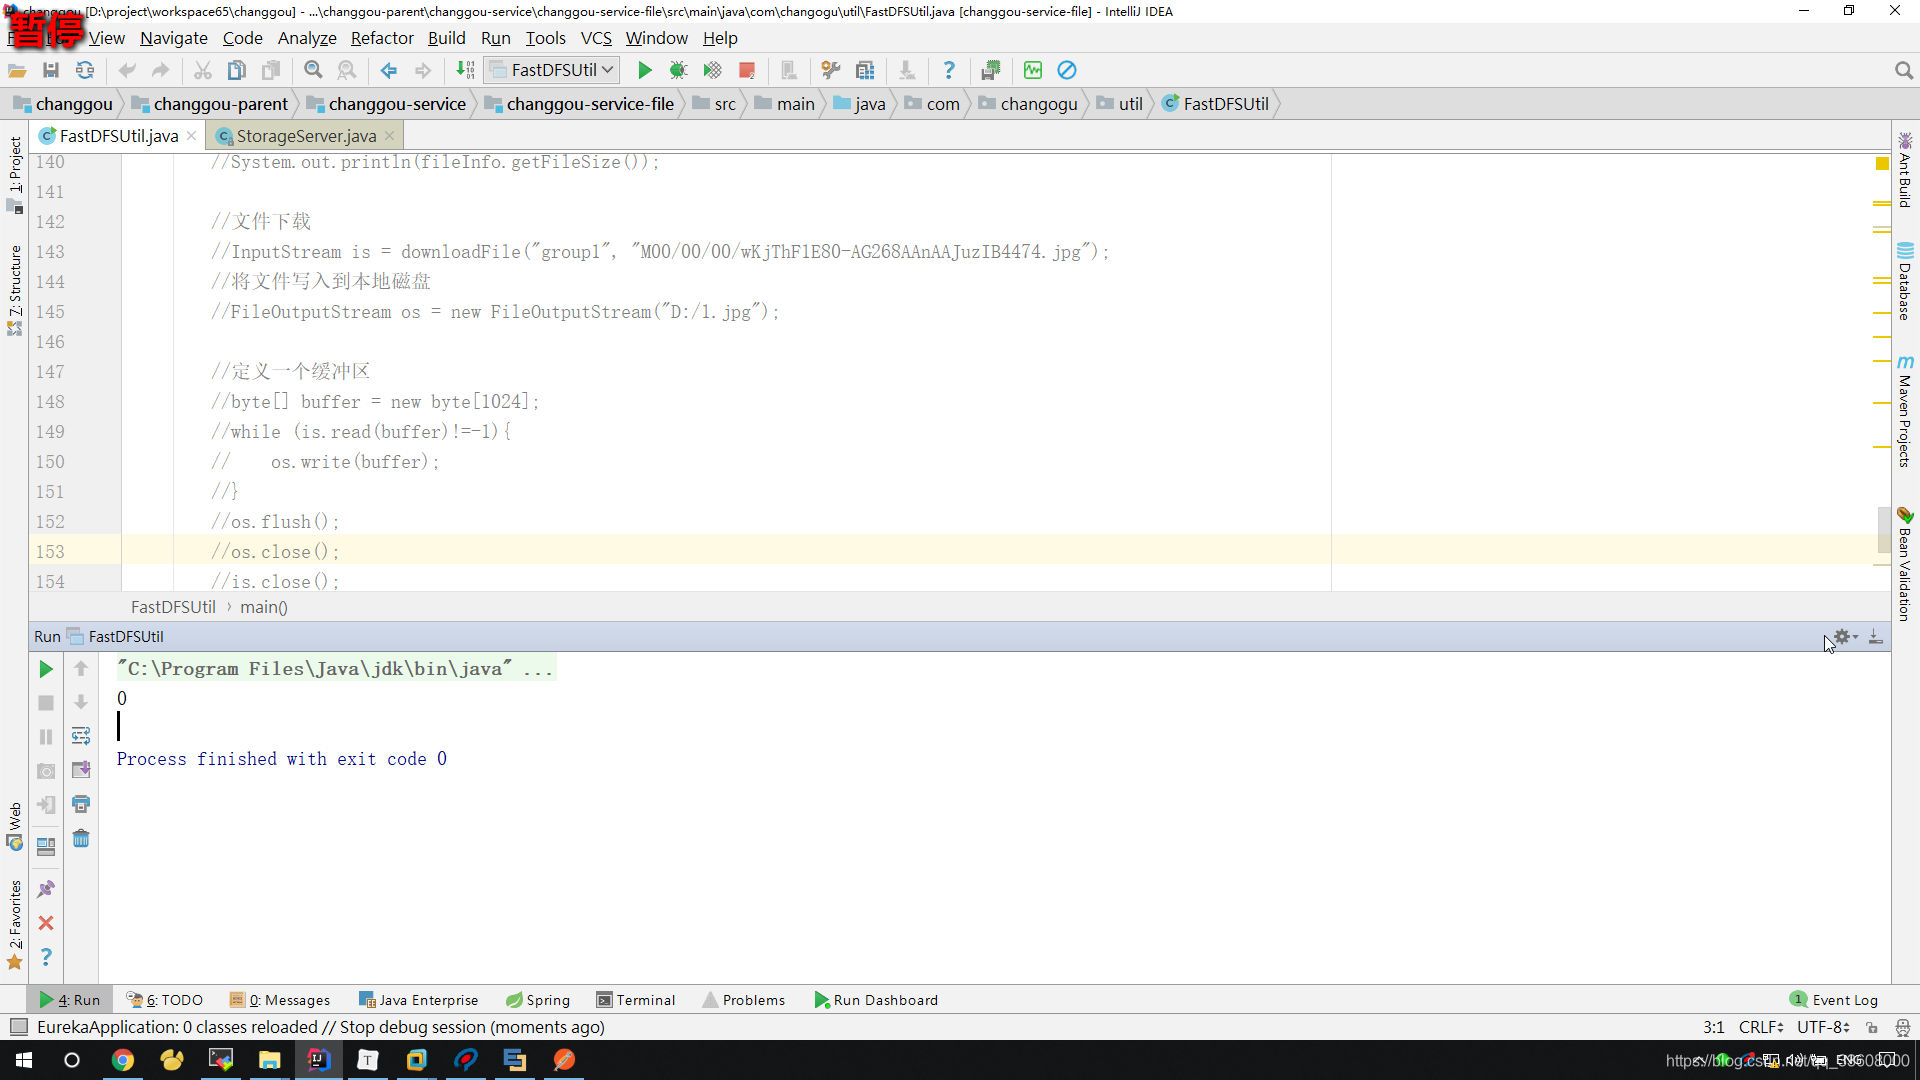
Task: Open the Navigate menu
Action: click(x=174, y=38)
